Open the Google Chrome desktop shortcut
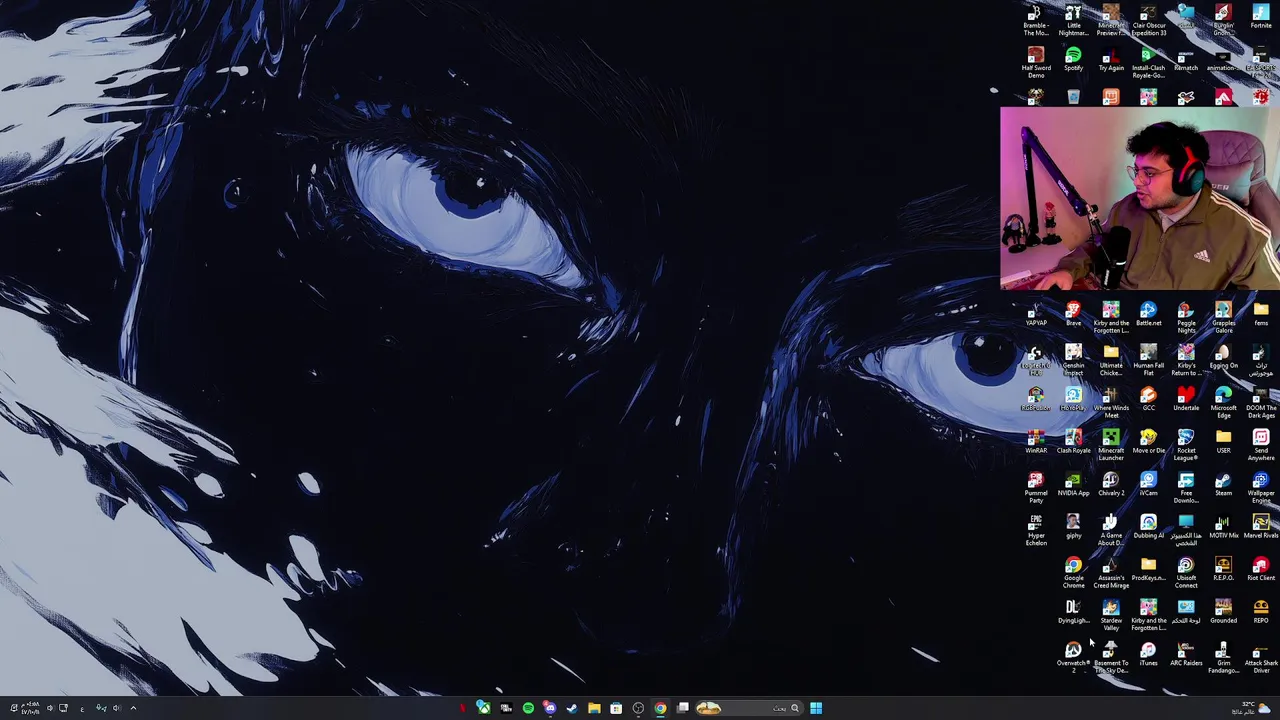Viewport: 1280px width, 720px height. tap(1073, 573)
